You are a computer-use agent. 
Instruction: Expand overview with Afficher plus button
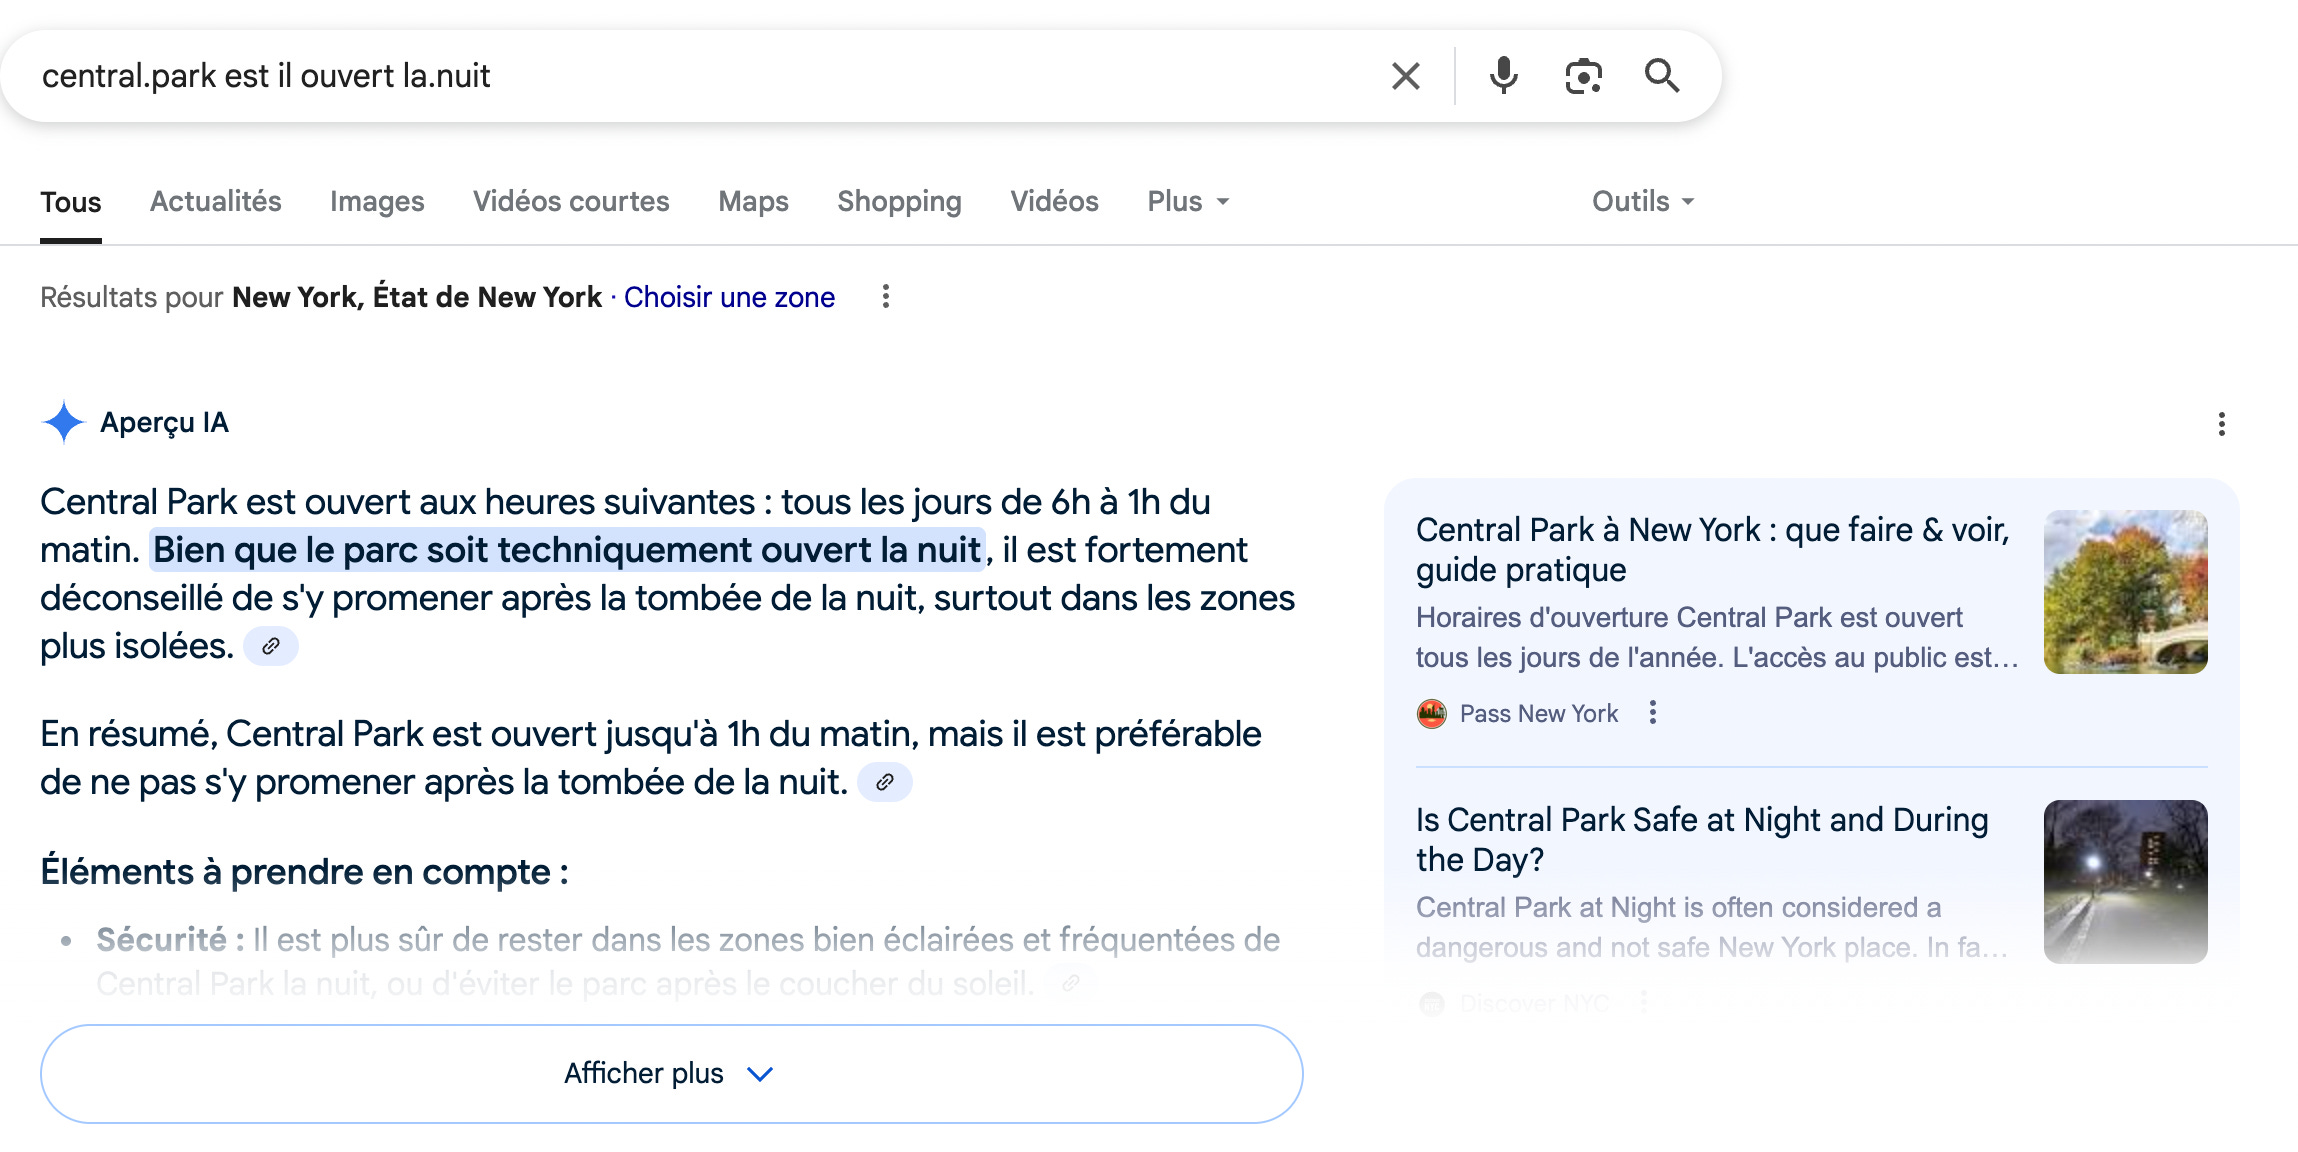[x=671, y=1073]
